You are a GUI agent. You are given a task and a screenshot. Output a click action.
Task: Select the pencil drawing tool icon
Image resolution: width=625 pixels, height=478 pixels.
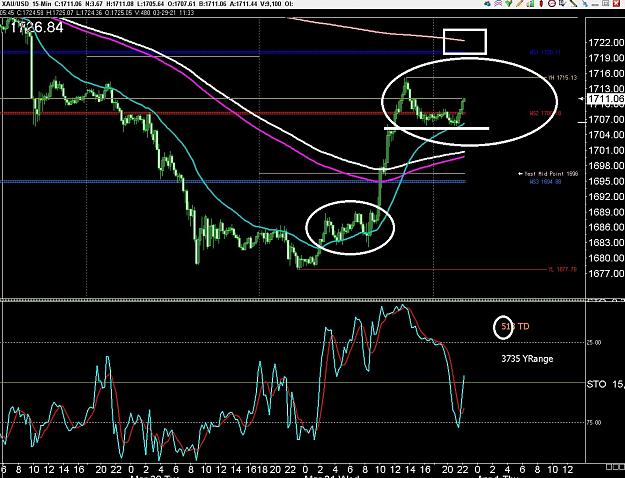coord(519,4)
